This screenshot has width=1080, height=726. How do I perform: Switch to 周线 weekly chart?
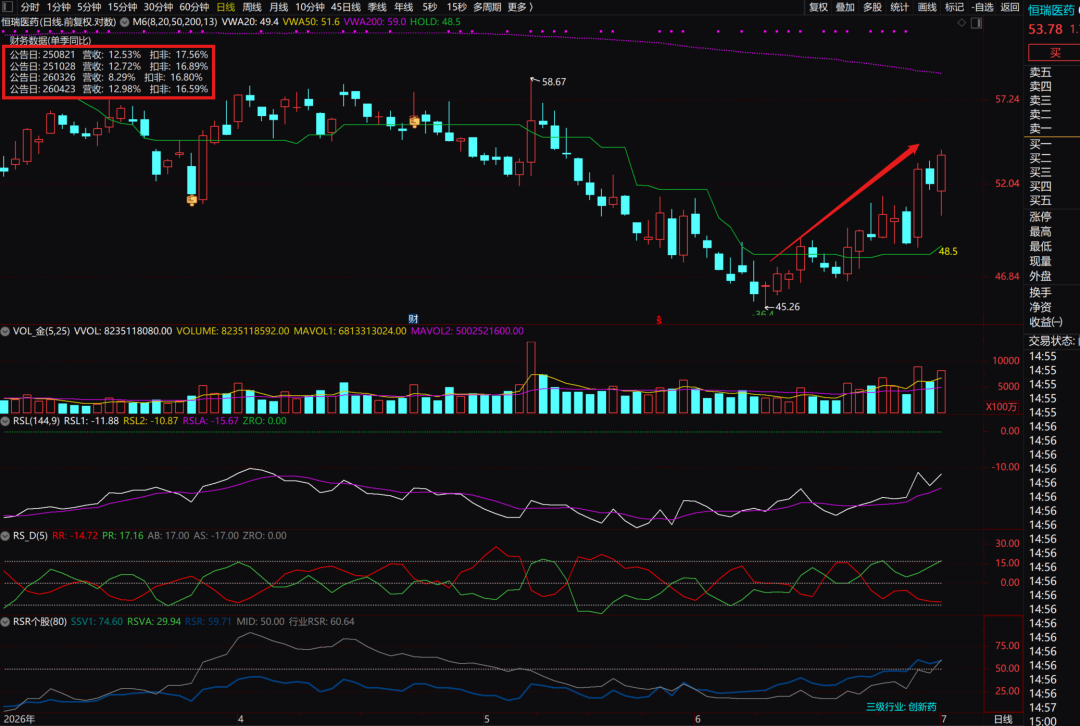point(251,7)
